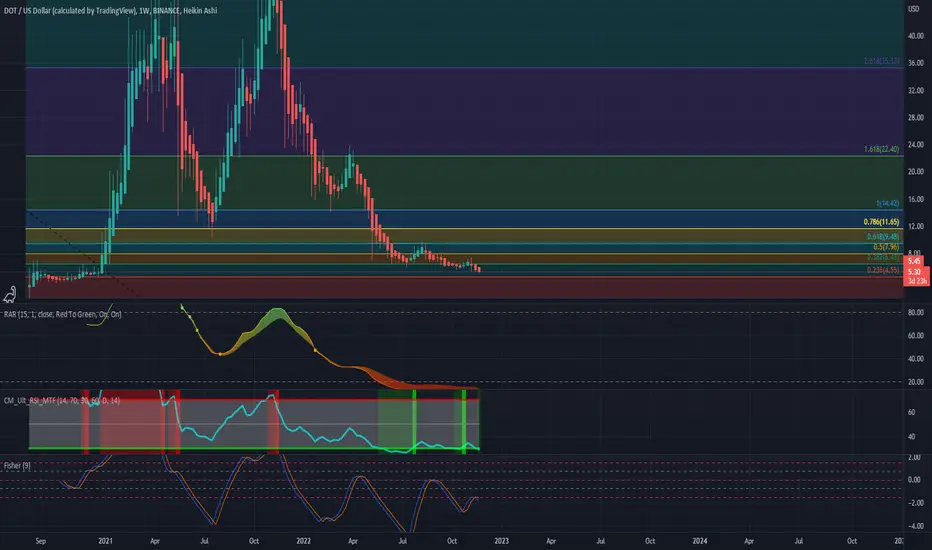
Task: Click the 1.618(22.40) Fibonacci level label
Action: [881, 149]
